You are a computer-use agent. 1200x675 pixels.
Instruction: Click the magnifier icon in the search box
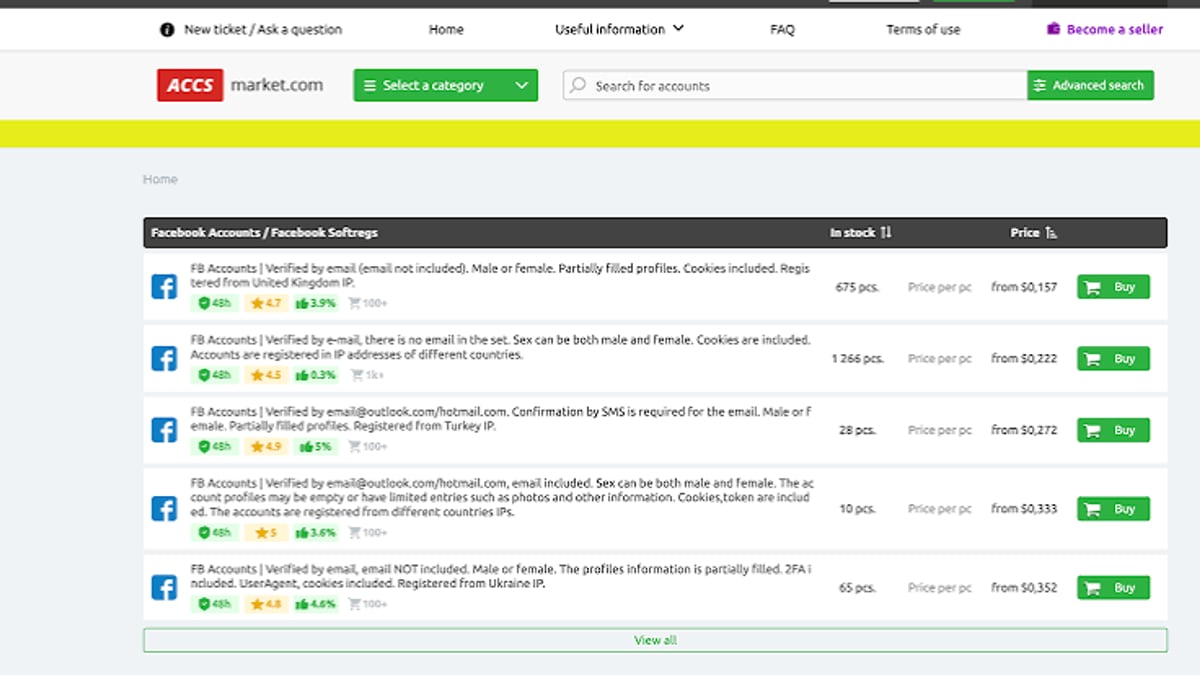(x=578, y=85)
